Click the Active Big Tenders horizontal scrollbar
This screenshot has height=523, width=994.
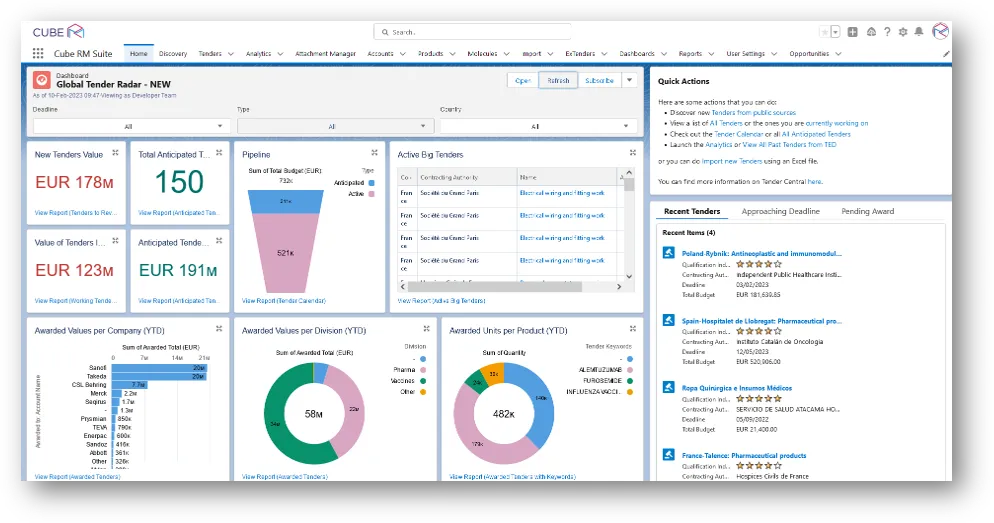click(494, 287)
